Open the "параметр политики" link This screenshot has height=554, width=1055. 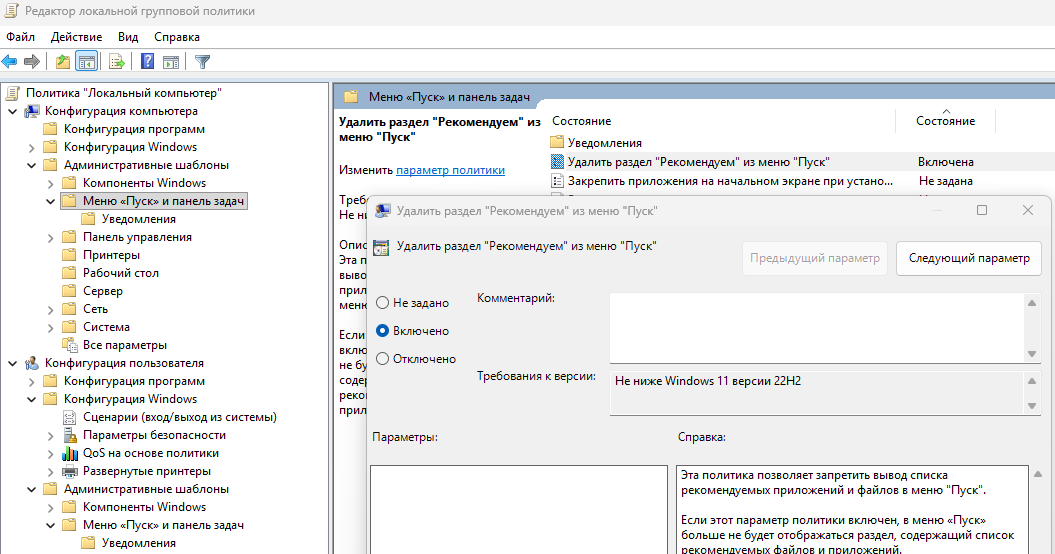tap(450, 170)
